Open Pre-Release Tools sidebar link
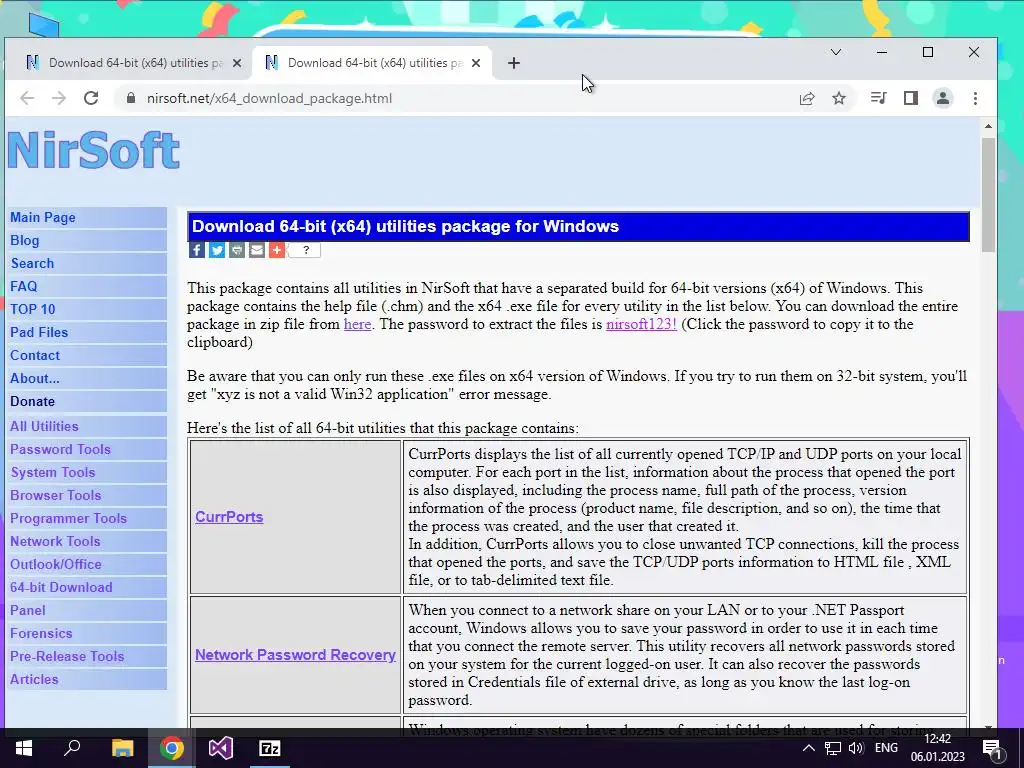 click(67, 656)
